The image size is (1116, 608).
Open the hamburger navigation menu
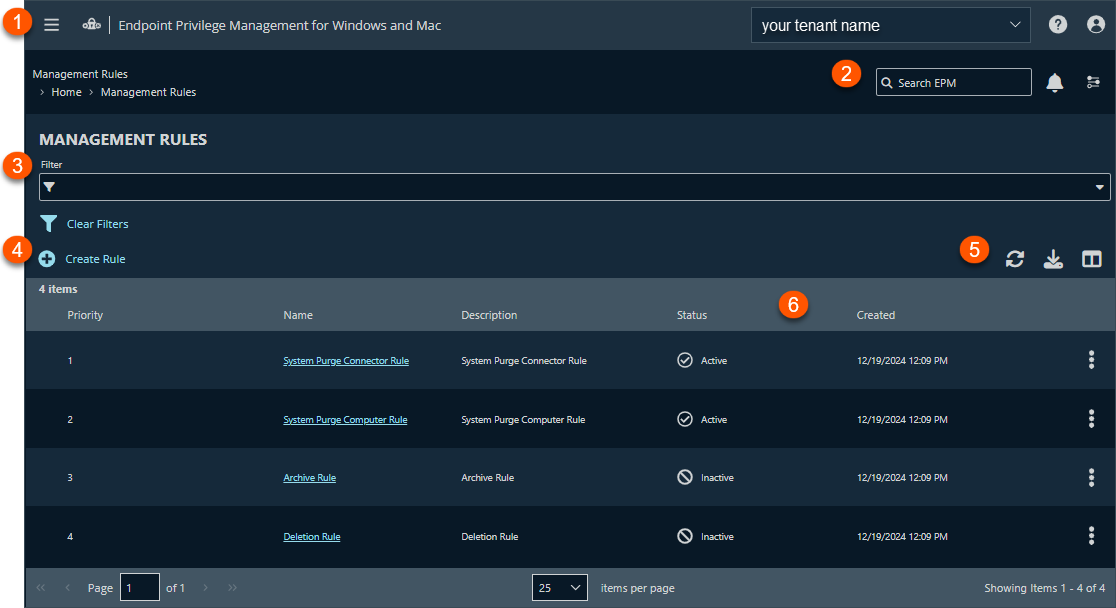point(51,25)
